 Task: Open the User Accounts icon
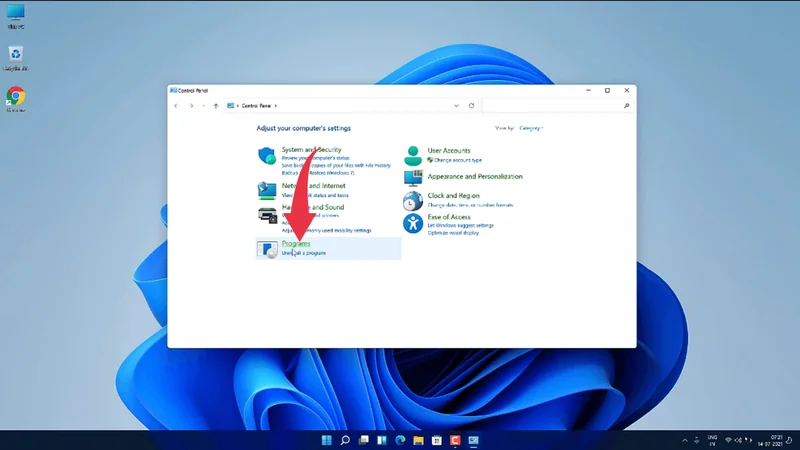(413, 156)
